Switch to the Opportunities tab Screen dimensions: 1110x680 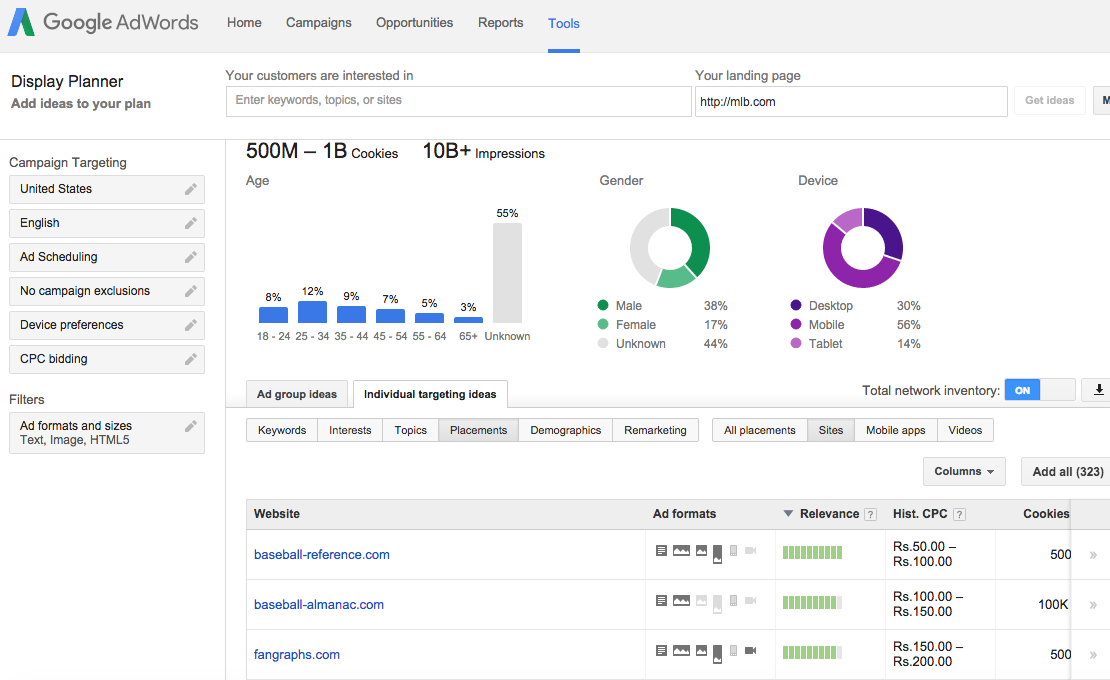414,23
